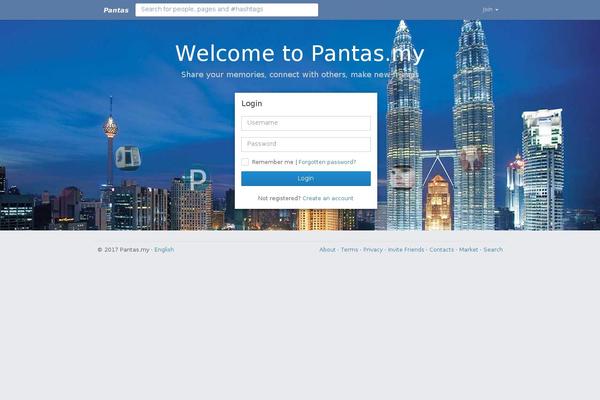This screenshot has height=400, width=600.
Task: Click the Password field
Action: (306, 144)
